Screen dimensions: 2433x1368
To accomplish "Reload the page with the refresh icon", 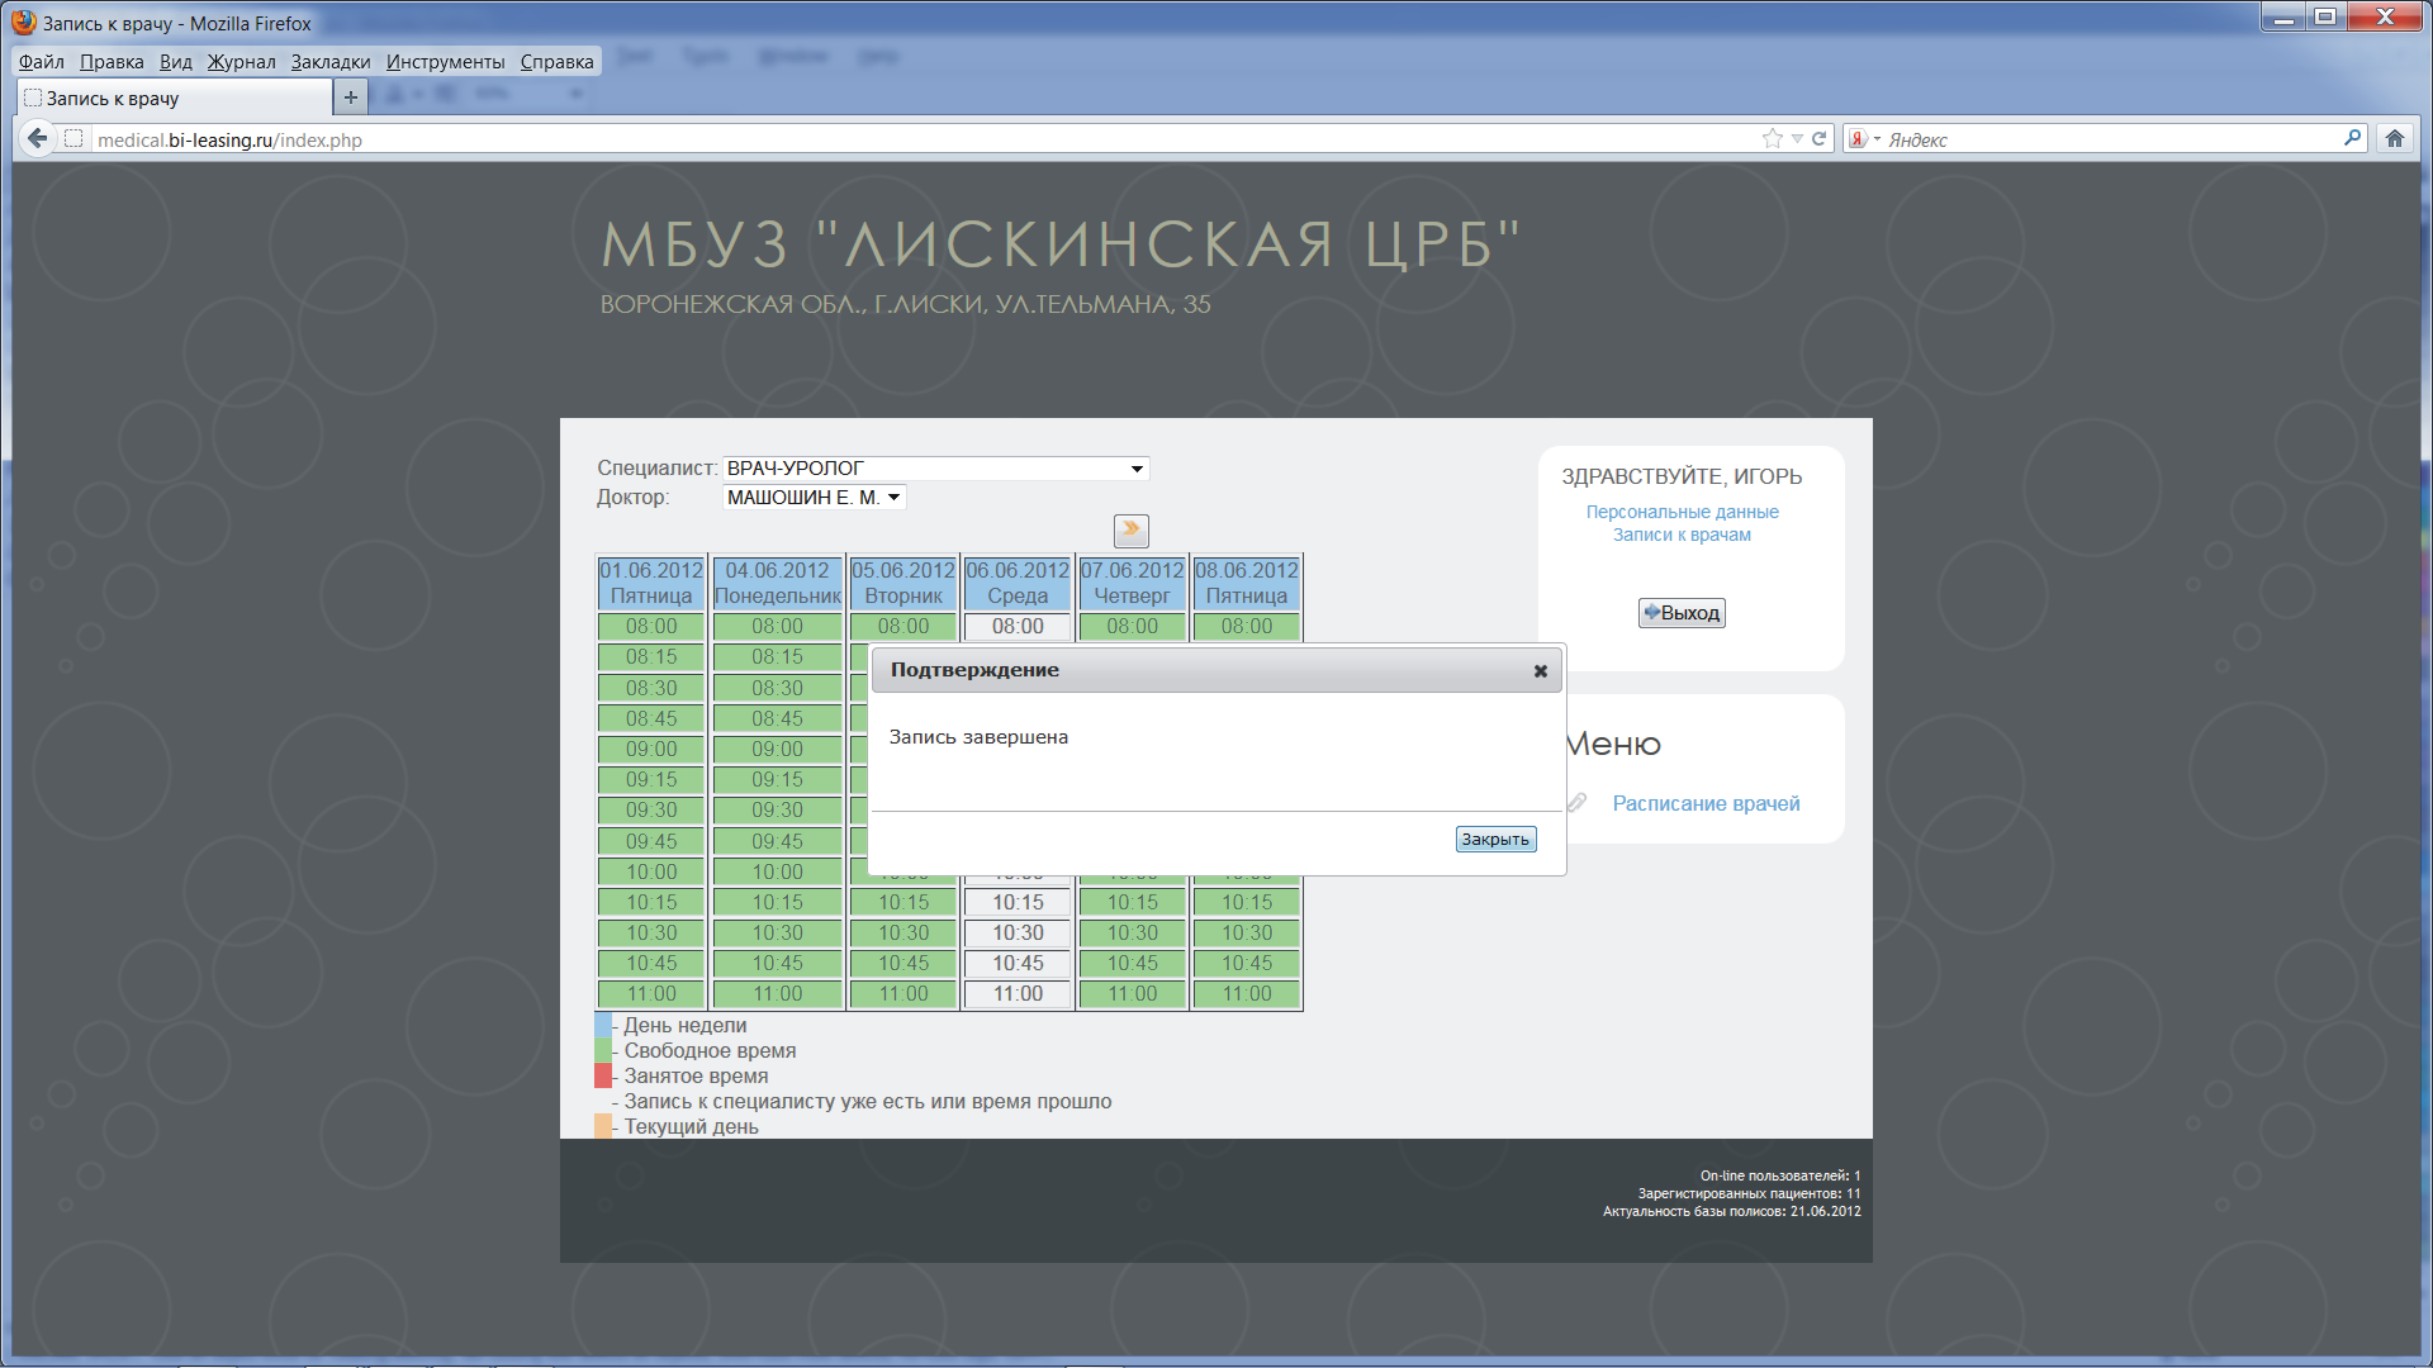I will (x=1820, y=139).
